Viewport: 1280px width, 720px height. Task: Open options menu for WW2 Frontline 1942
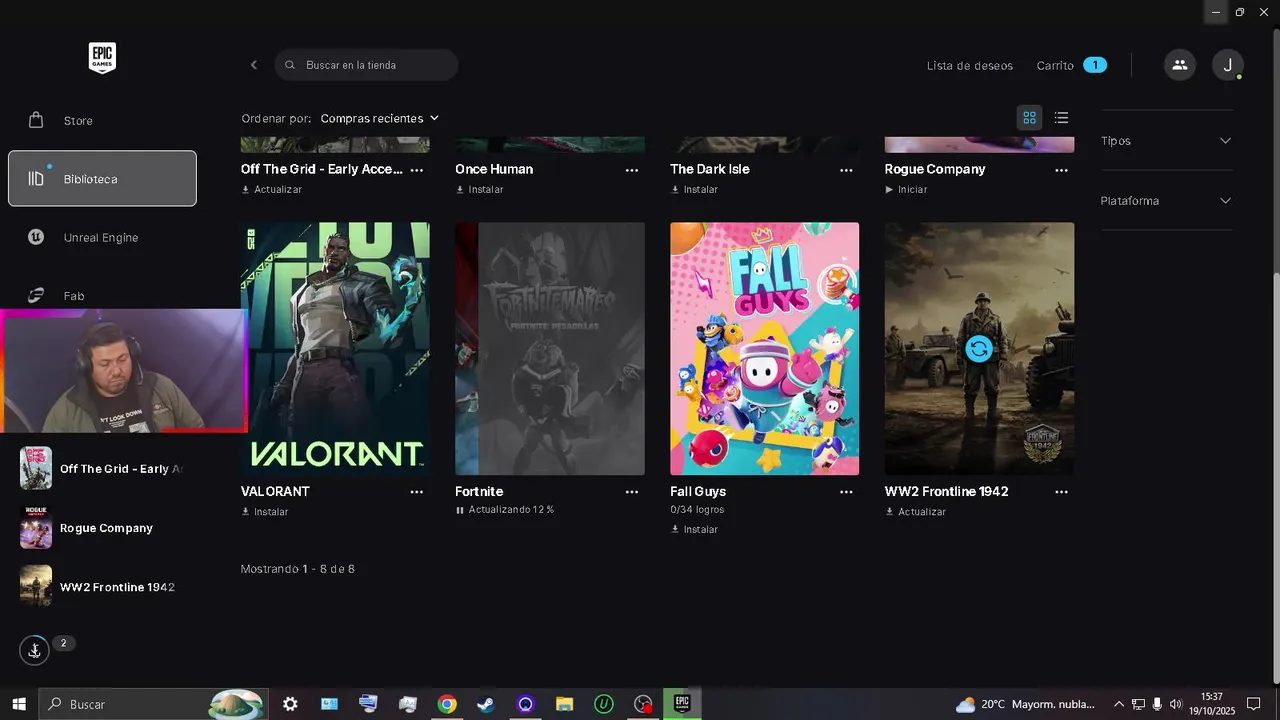1062,492
